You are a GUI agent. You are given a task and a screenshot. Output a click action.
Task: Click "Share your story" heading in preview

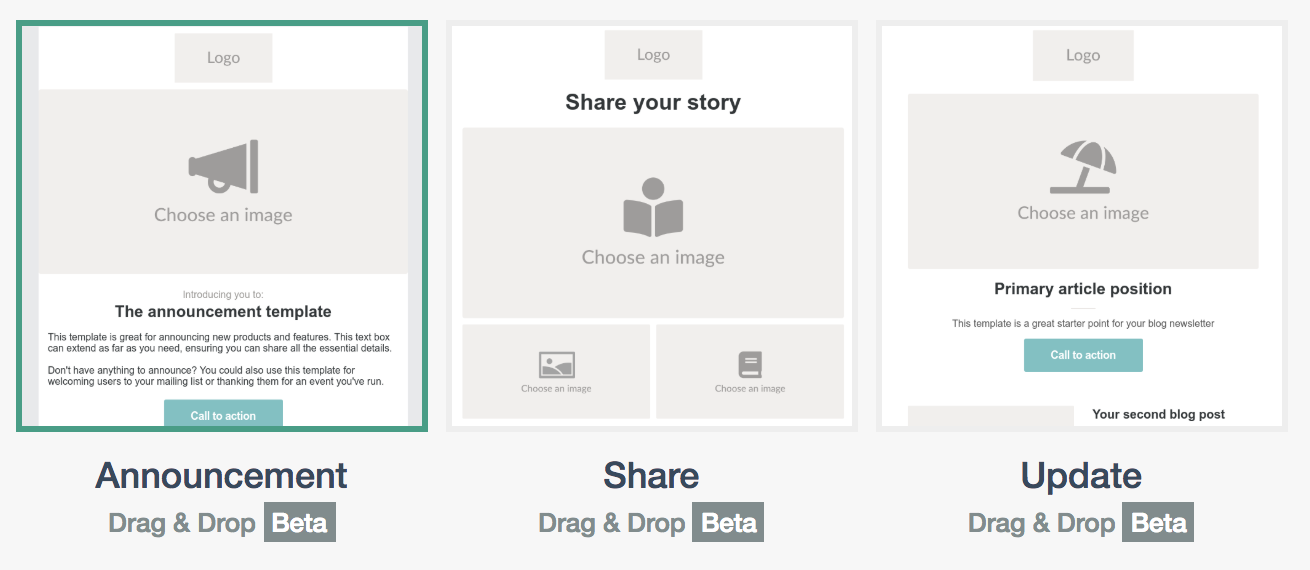point(653,102)
